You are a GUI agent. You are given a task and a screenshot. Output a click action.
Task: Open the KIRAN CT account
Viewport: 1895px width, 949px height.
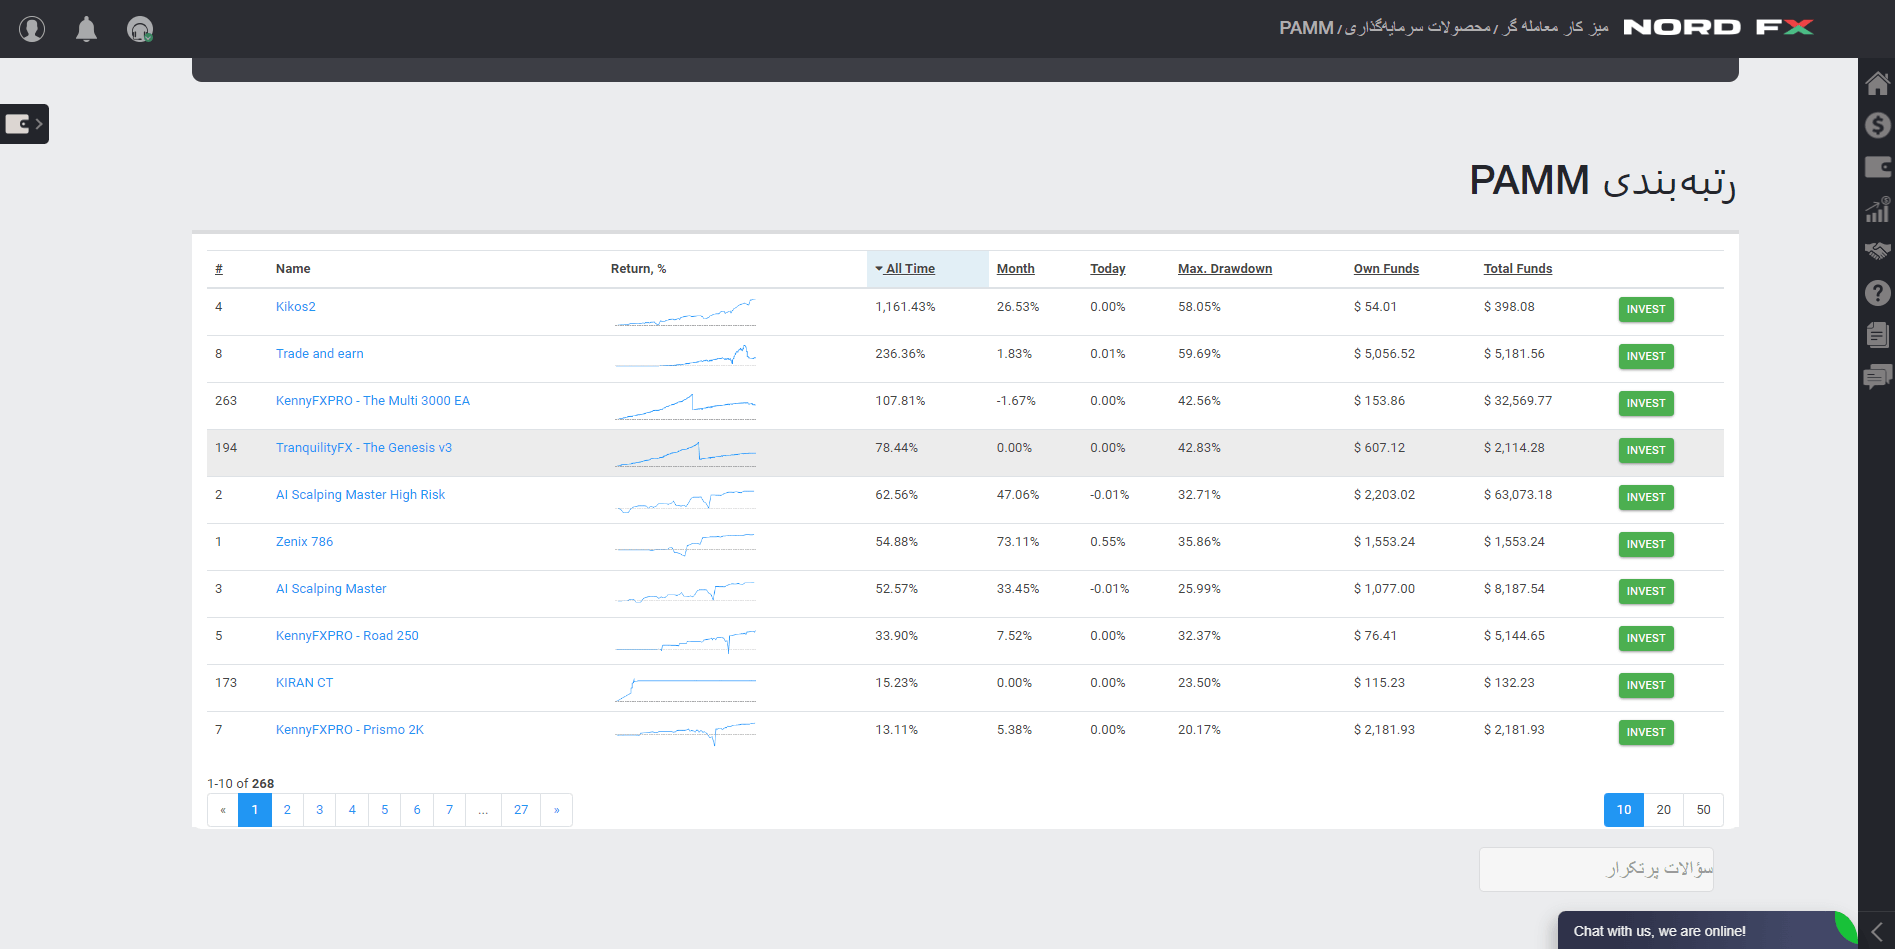point(305,683)
